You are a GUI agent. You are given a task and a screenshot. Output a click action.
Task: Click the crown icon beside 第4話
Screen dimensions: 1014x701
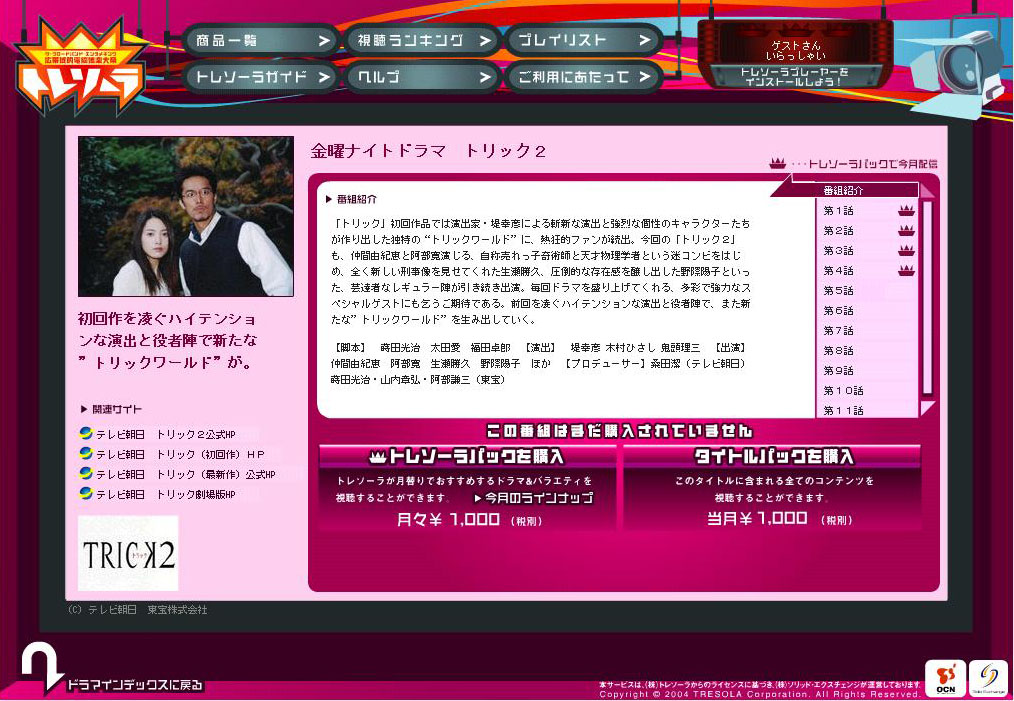pos(906,270)
